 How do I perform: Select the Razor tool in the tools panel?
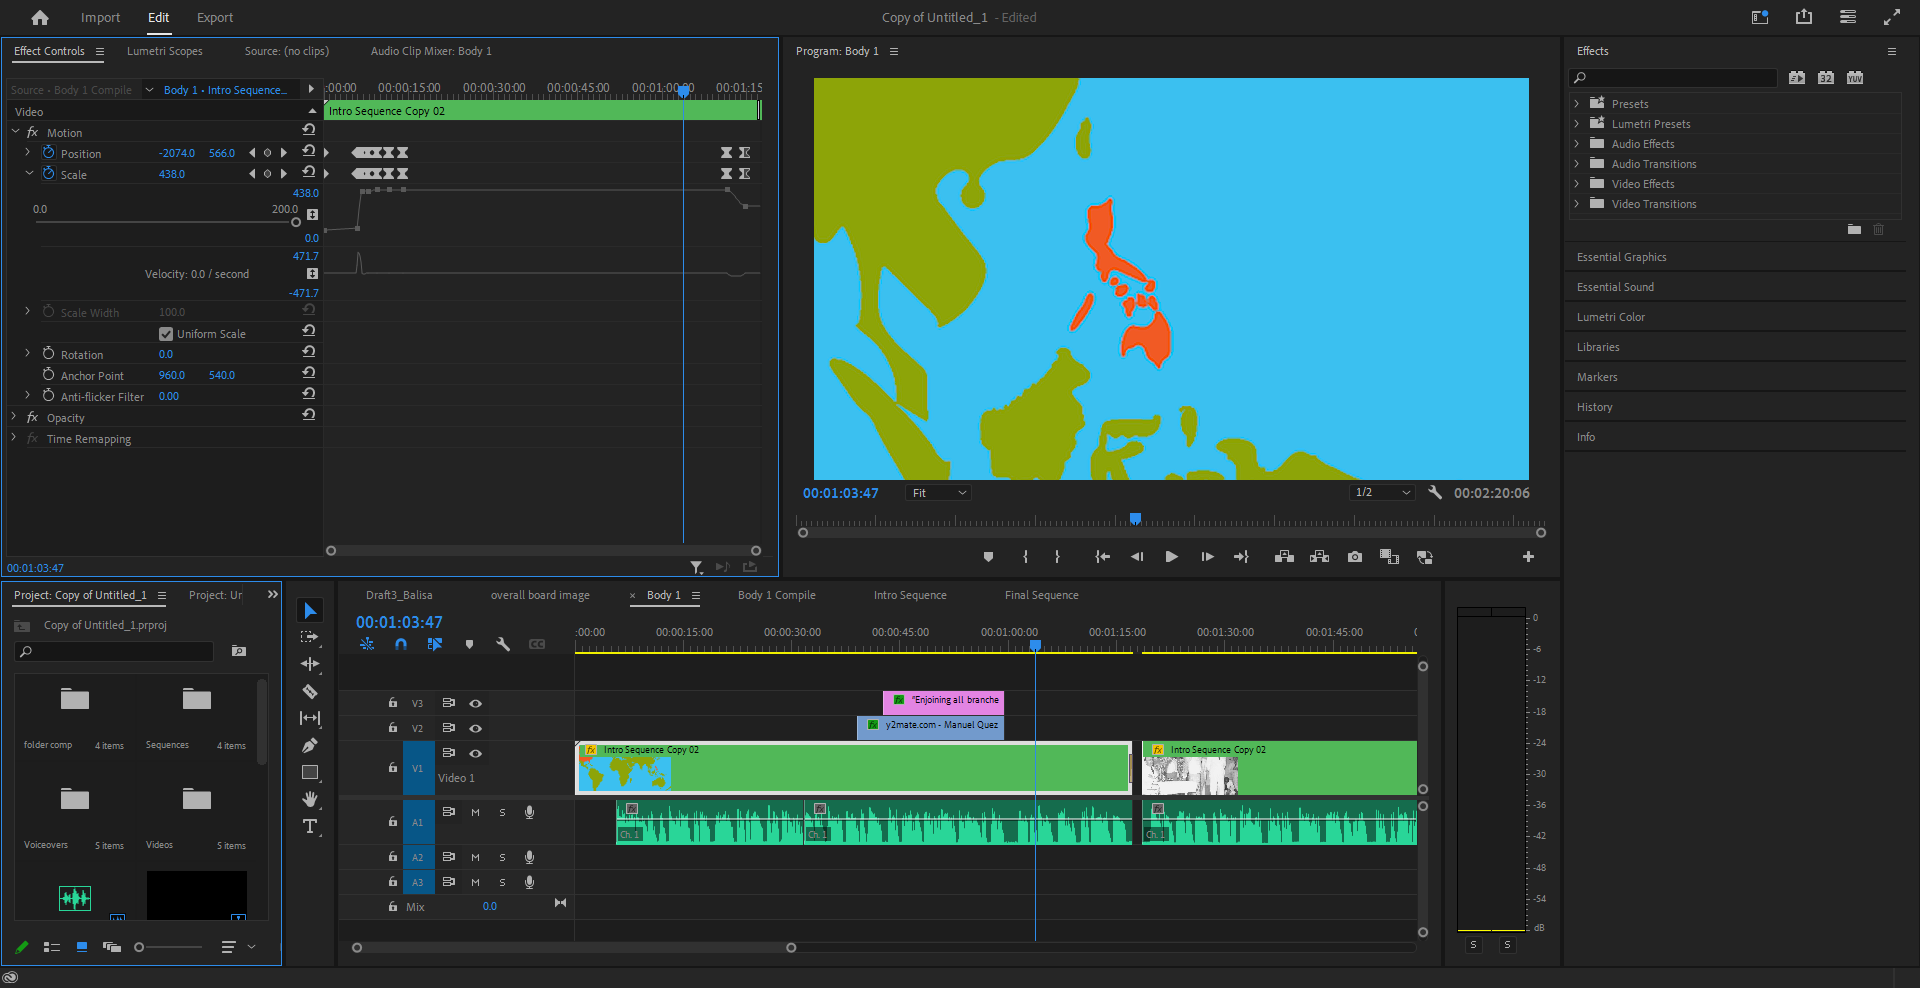(310, 691)
